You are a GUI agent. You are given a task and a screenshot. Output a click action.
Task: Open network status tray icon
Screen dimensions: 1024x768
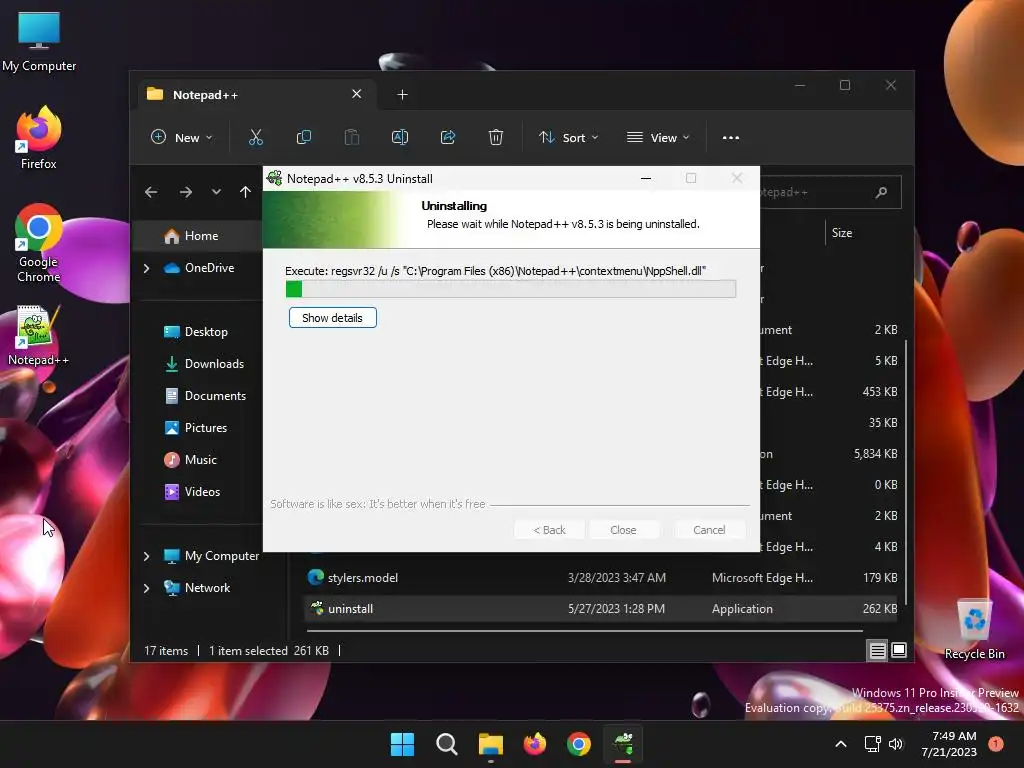pyautogui.click(x=872, y=744)
